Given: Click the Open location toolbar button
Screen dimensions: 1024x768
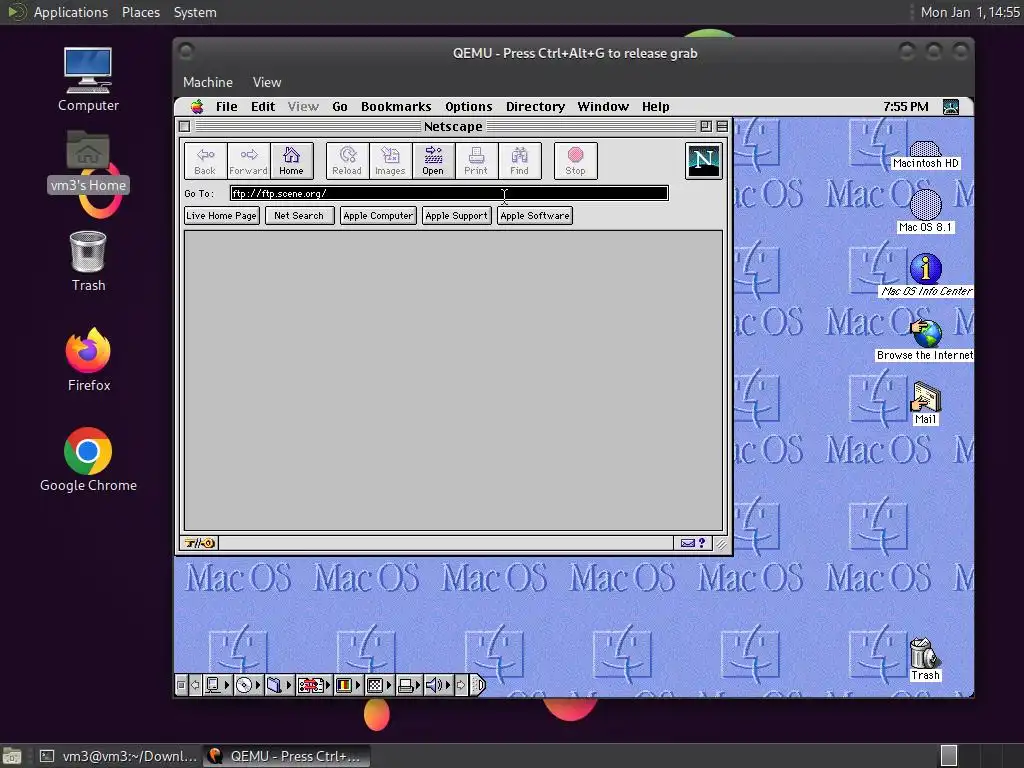Looking at the screenshot, I should point(433,161).
